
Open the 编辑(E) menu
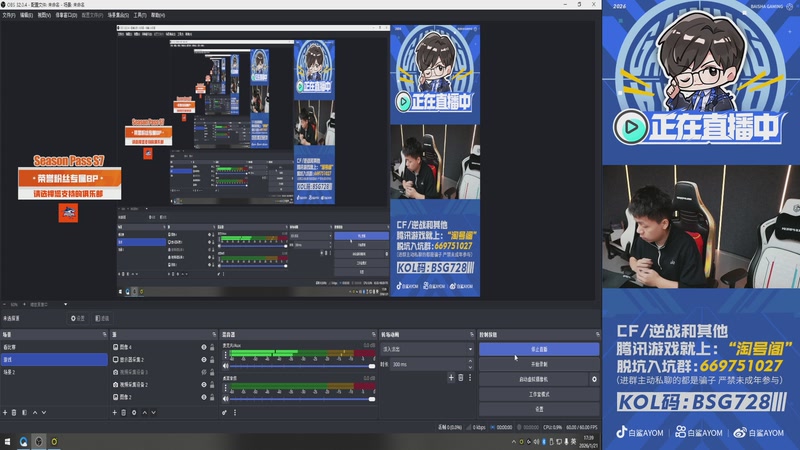click(x=27, y=15)
